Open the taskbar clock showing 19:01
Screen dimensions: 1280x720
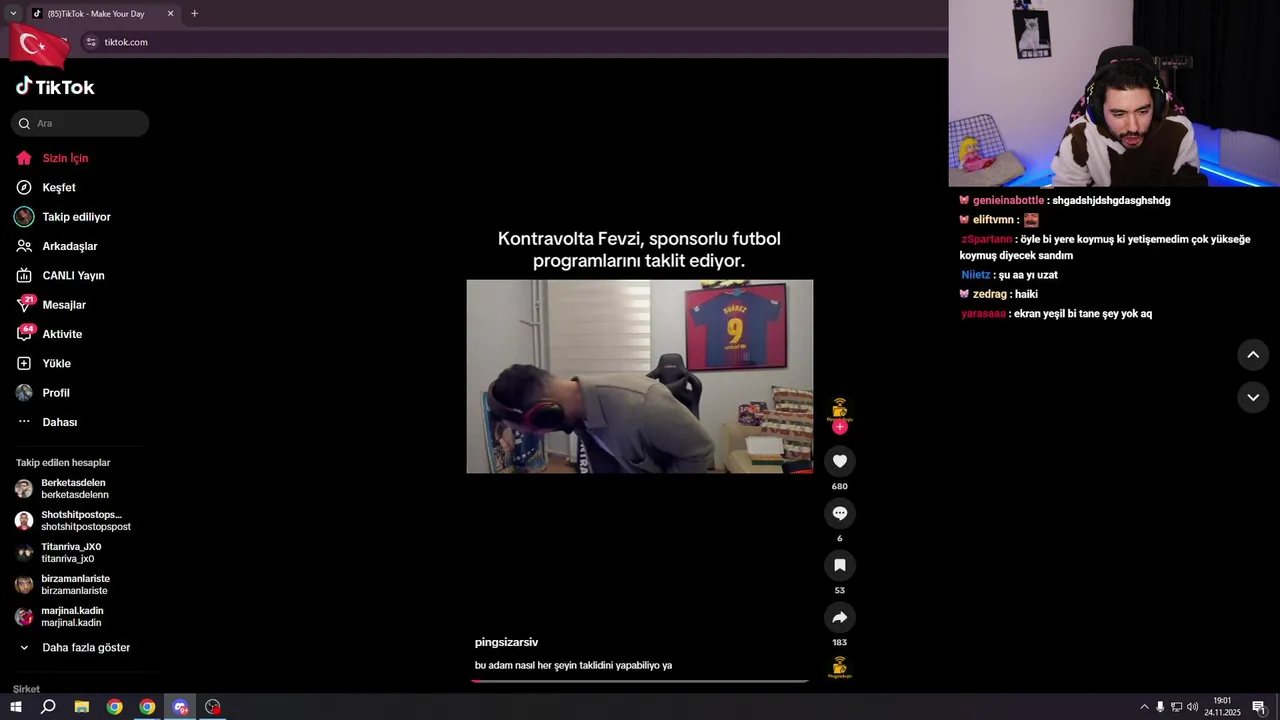(1222, 707)
